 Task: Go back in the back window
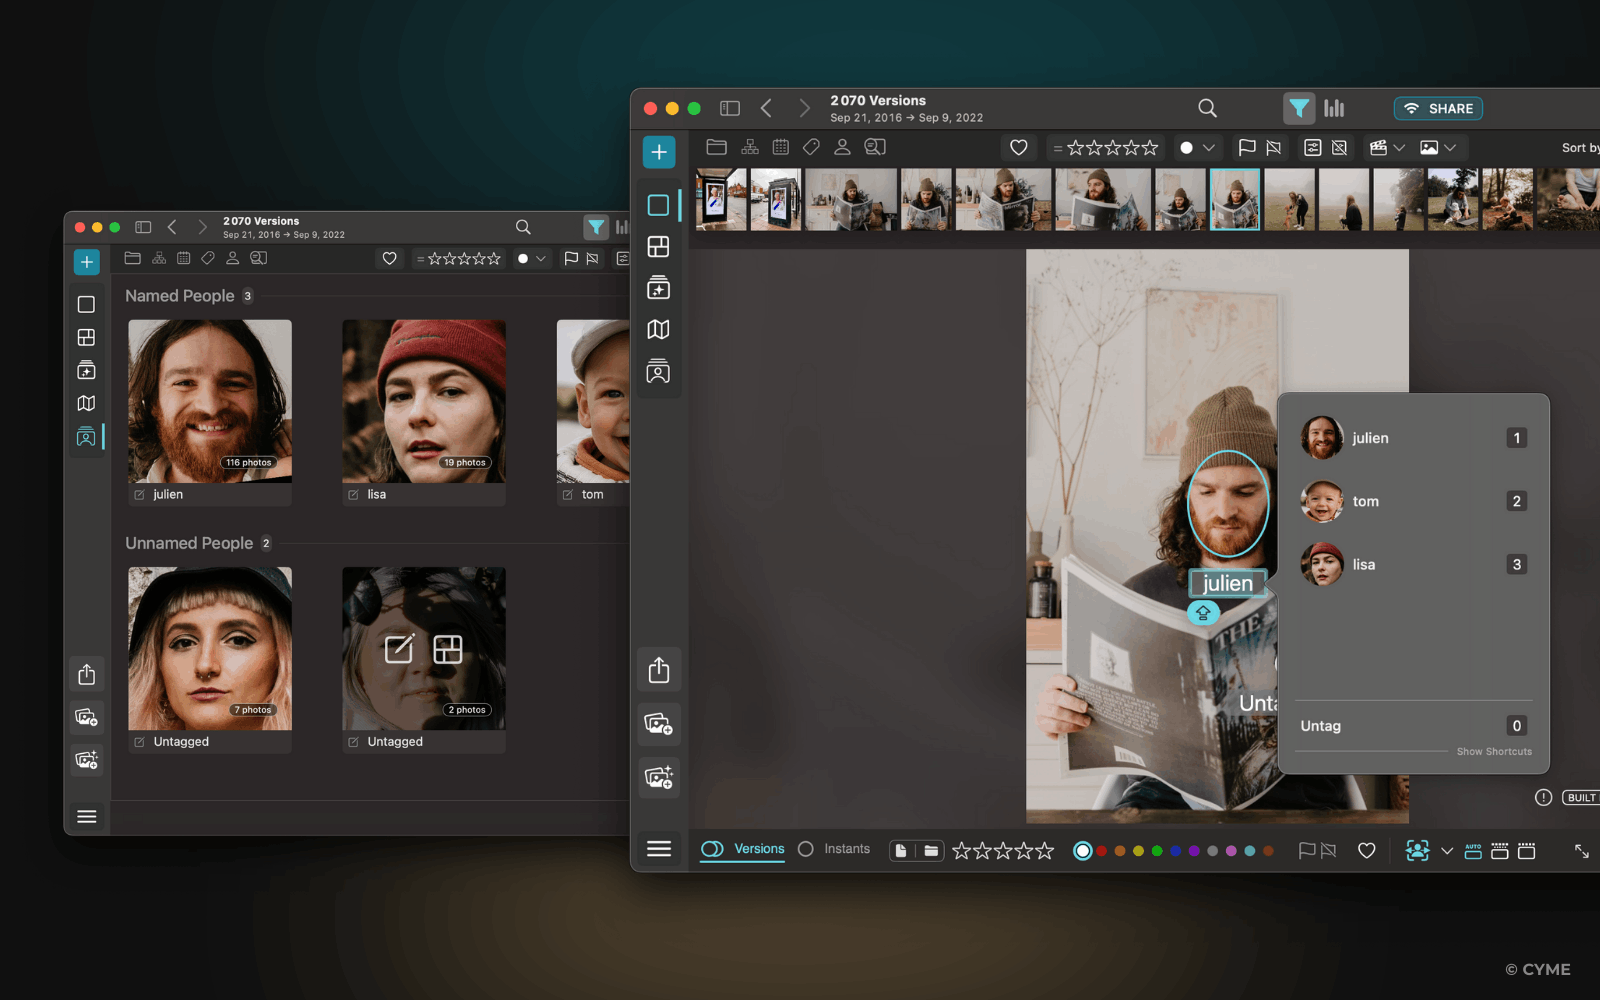(x=172, y=227)
